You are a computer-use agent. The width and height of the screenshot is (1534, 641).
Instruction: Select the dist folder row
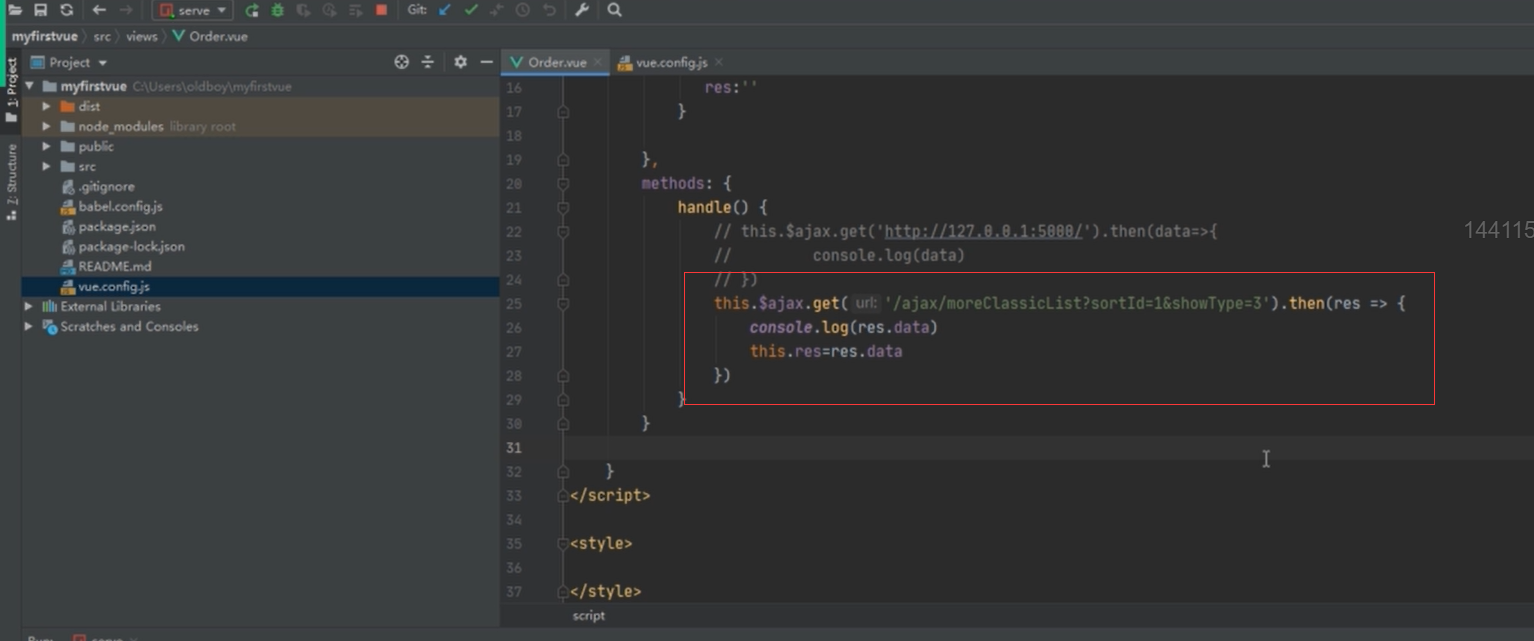pos(260,106)
